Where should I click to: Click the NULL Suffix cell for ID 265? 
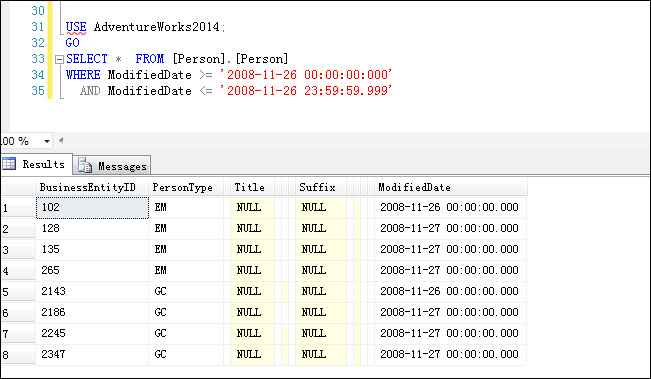point(321,271)
